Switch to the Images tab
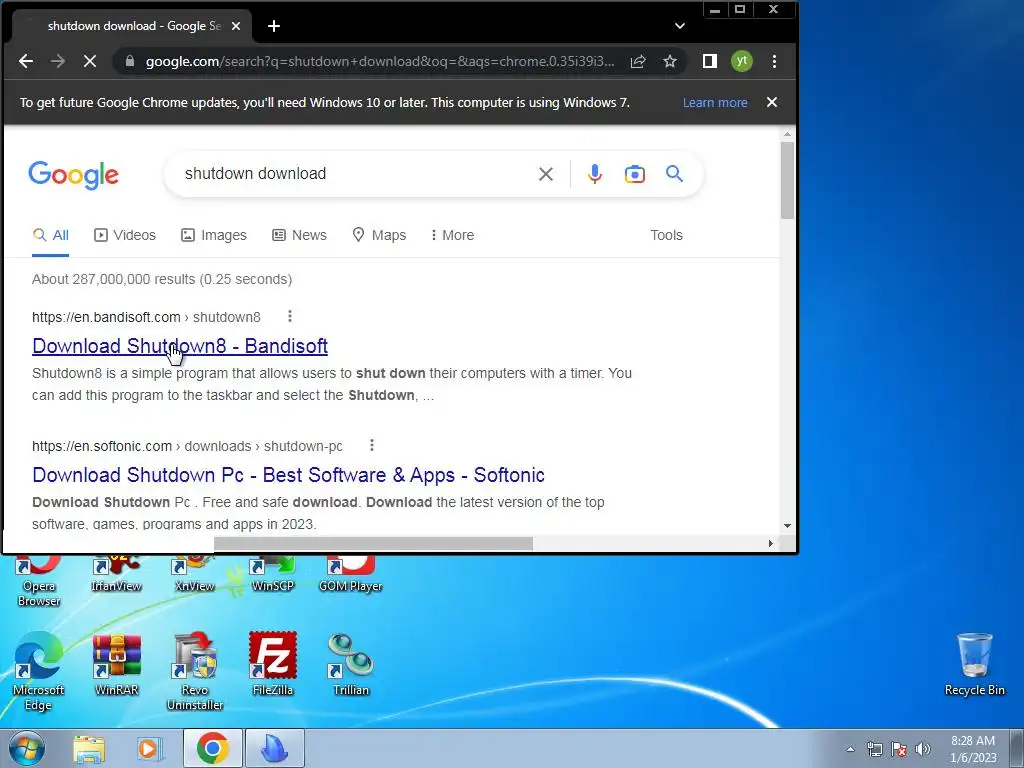 click(x=214, y=235)
